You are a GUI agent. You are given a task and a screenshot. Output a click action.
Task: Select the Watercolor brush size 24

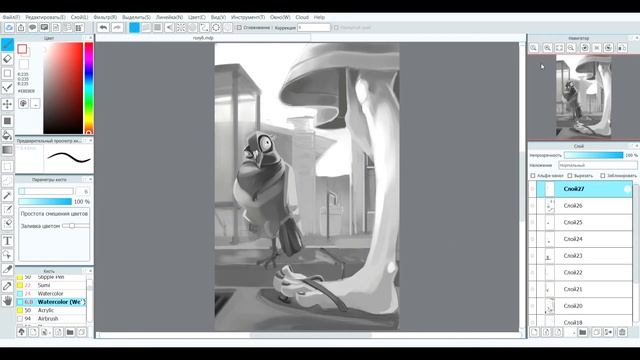tap(51, 293)
